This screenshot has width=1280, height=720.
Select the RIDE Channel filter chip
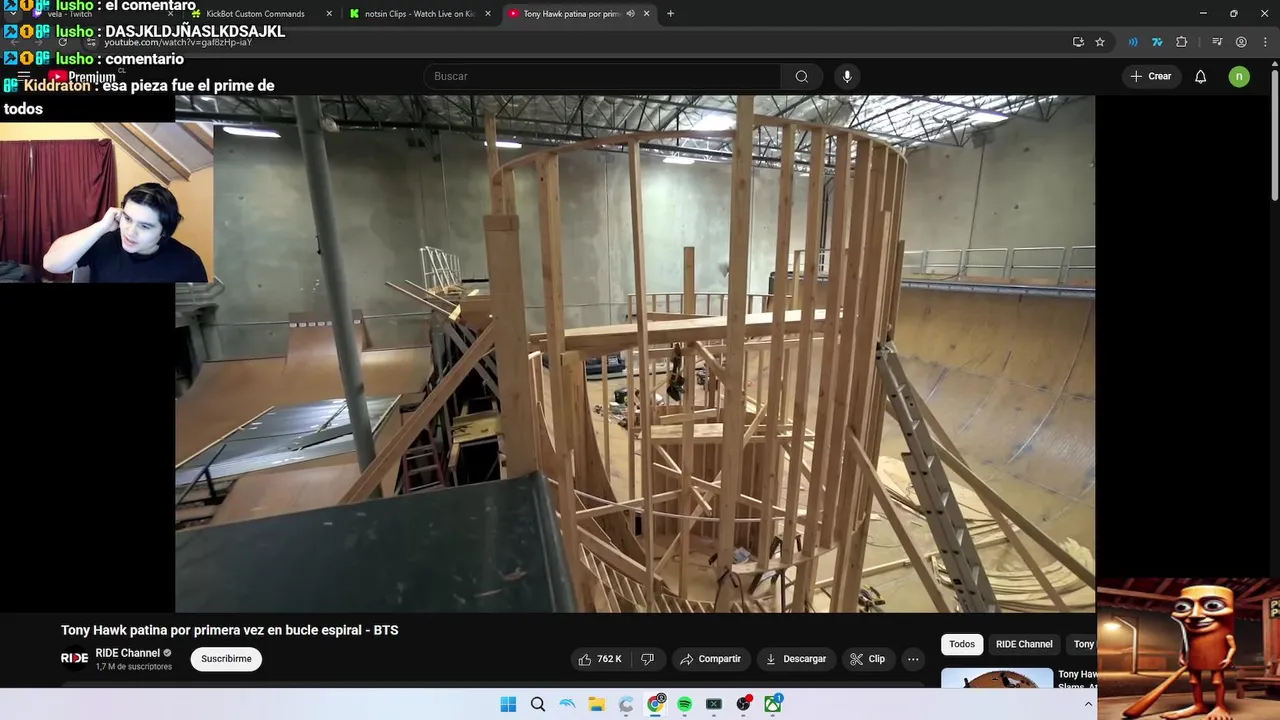click(x=1024, y=644)
